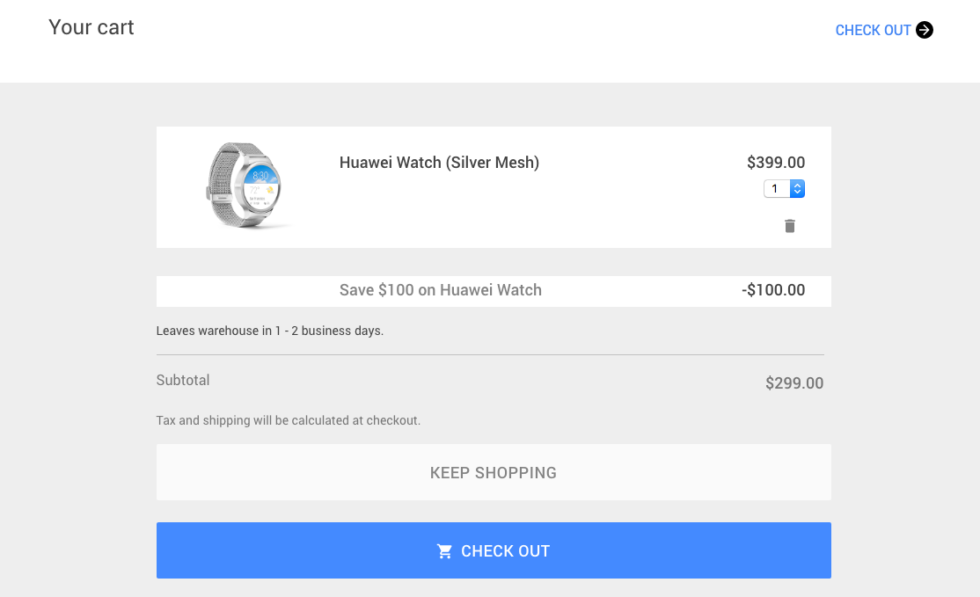Image resolution: width=980 pixels, height=597 pixels.
Task: Click the $399.00 item price
Action: click(x=775, y=162)
